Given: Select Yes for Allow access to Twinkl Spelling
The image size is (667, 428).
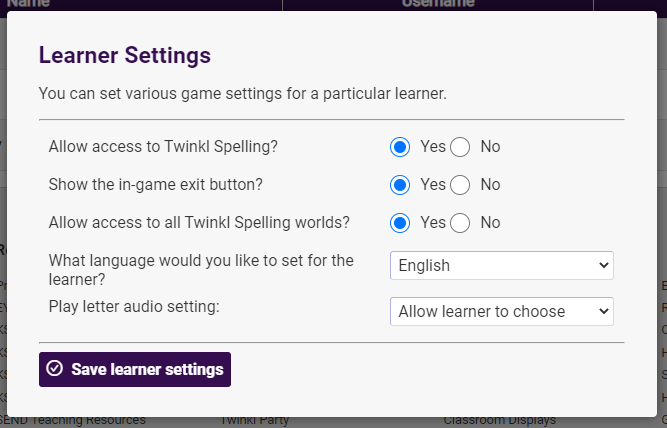Looking at the screenshot, I should click(x=400, y=147).
